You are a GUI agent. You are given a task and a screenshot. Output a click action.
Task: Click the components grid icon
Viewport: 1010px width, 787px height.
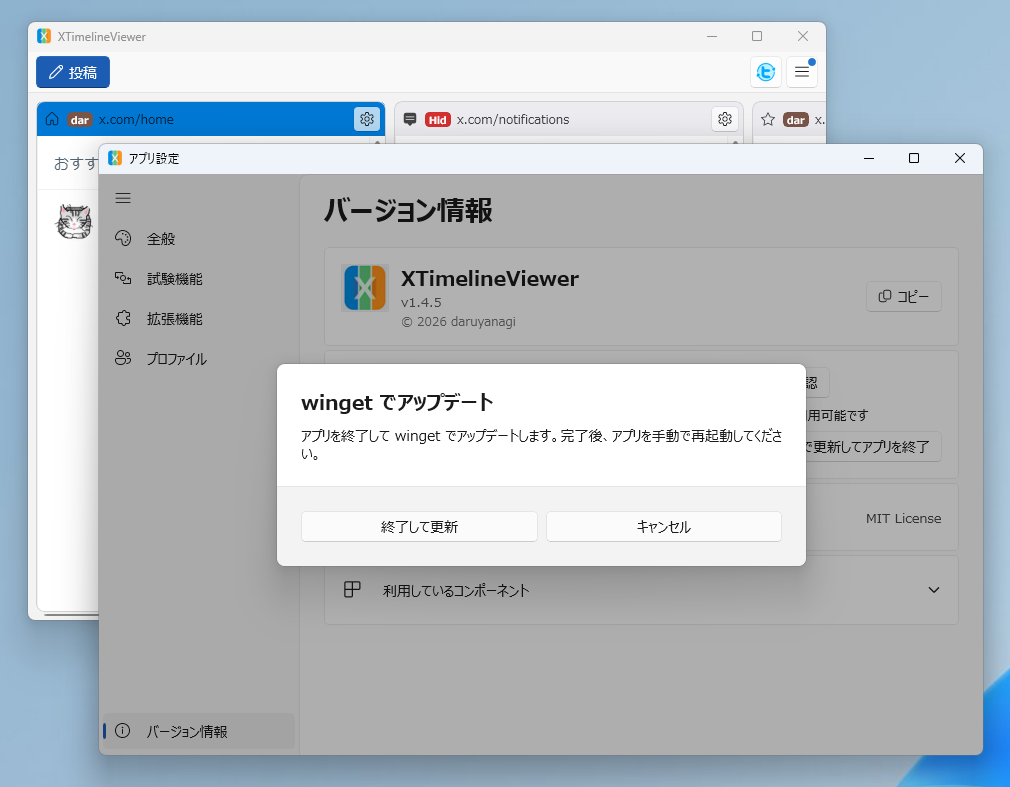352,589
